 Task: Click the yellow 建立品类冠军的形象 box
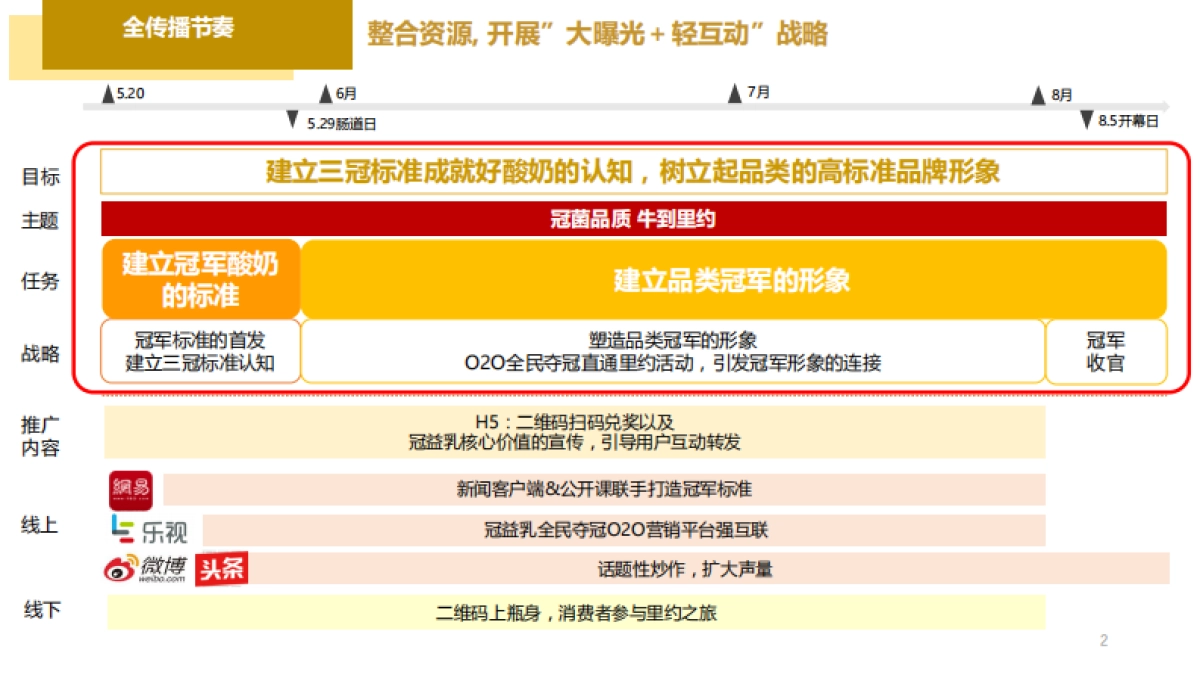pyautogui.click(x=732, y=280)
